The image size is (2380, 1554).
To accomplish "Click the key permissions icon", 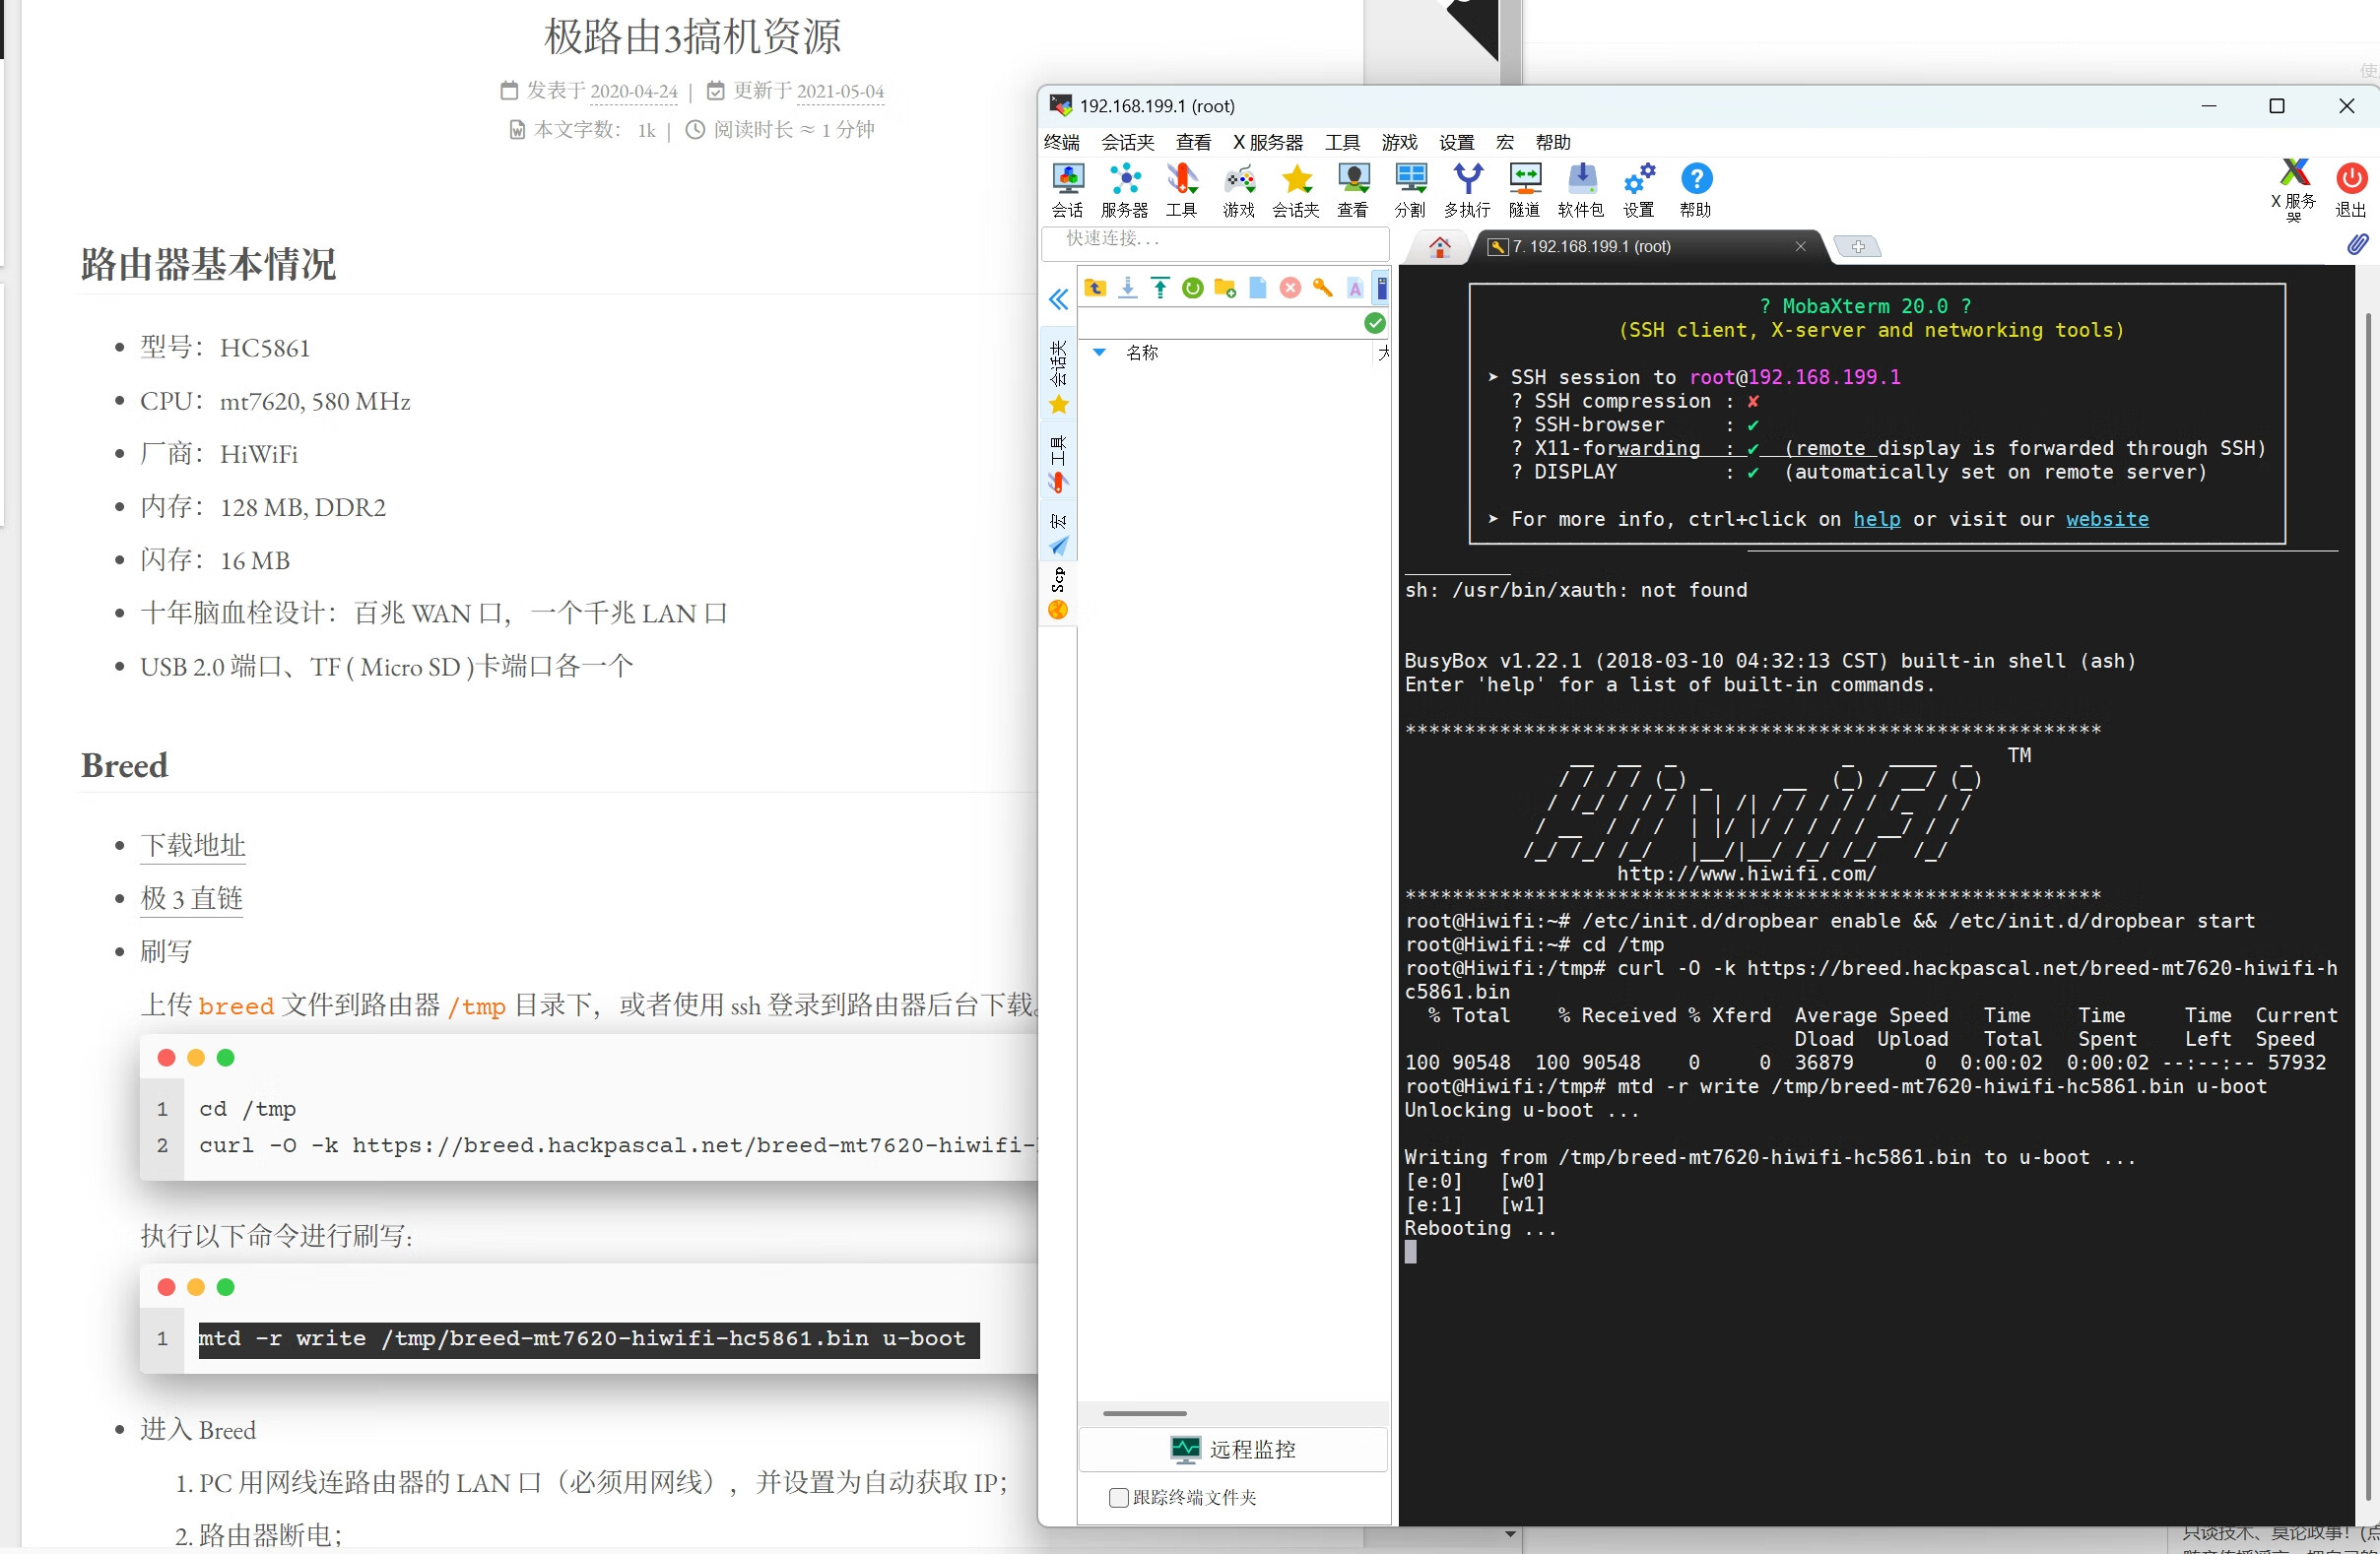I will tap(1322, 288).
